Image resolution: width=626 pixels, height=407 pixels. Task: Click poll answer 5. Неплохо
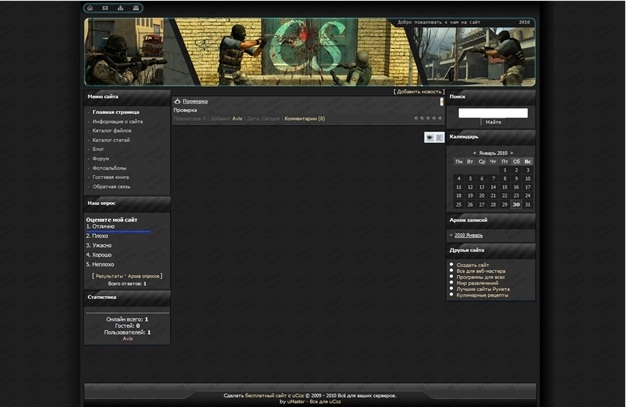100,264
